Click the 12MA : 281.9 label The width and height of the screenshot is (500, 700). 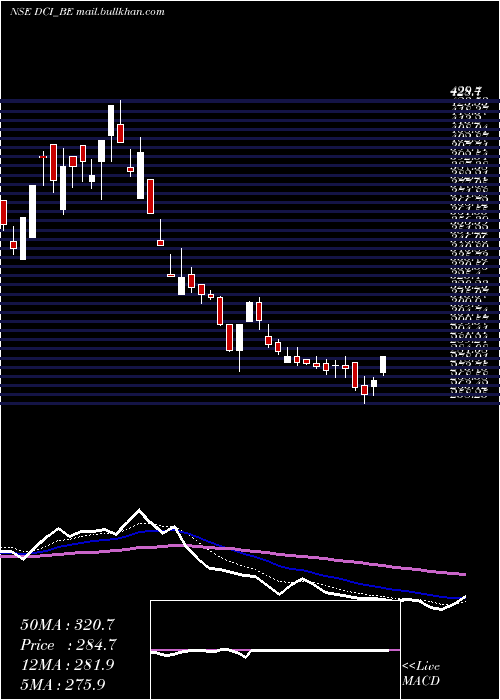tap(67, 665)
